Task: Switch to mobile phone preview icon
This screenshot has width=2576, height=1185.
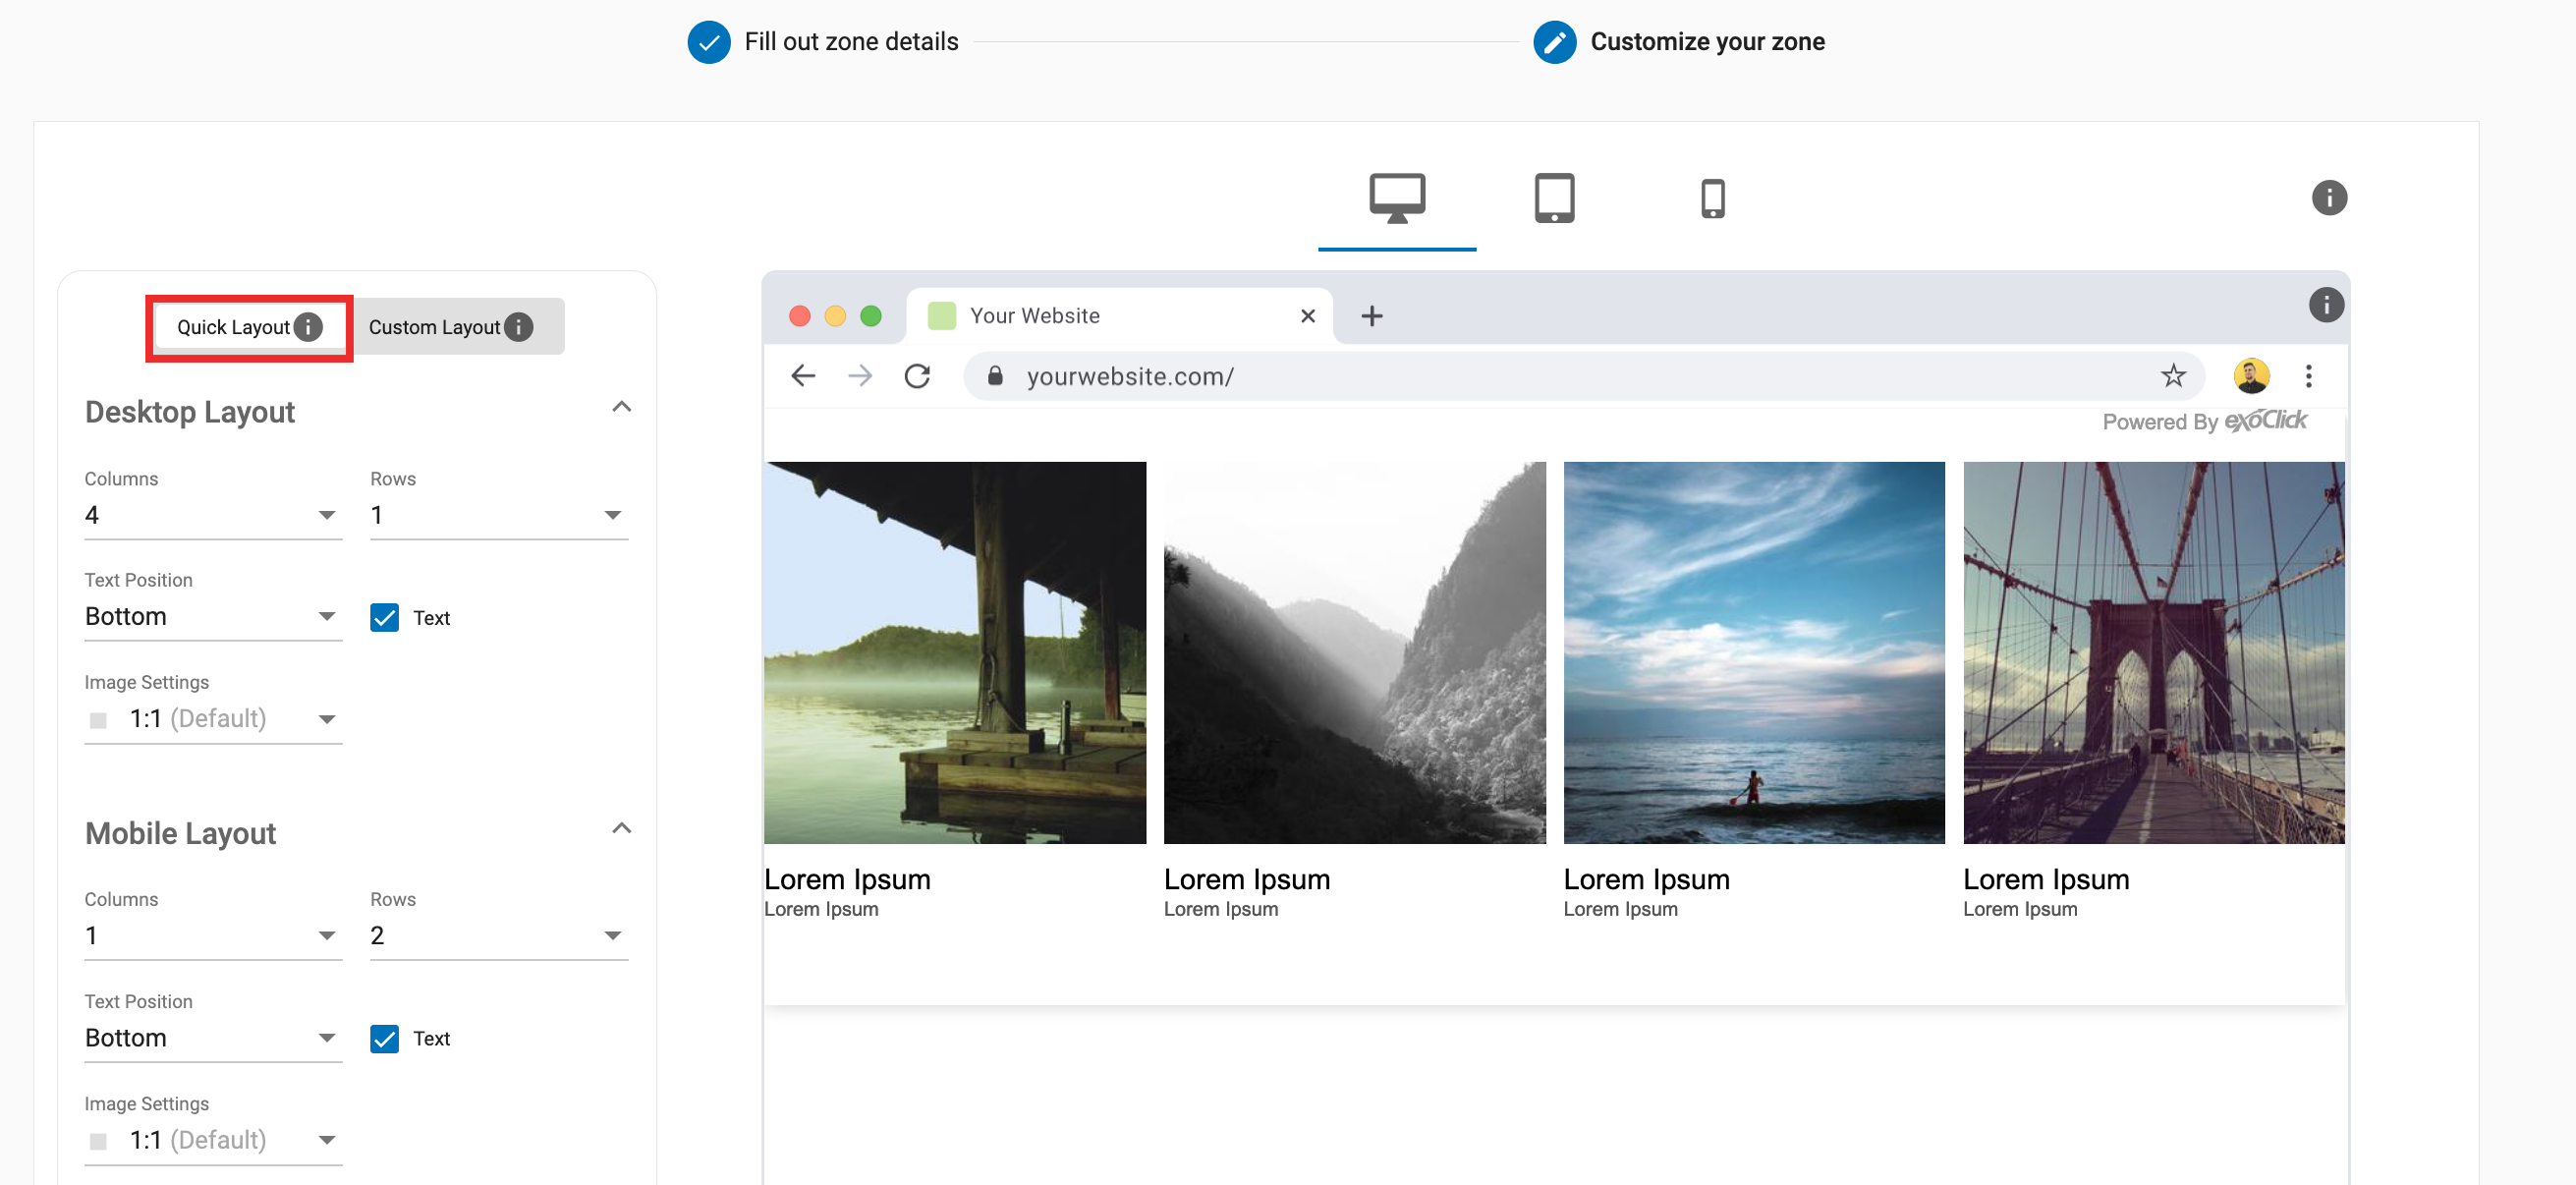Action: (x=1712, y=198)
